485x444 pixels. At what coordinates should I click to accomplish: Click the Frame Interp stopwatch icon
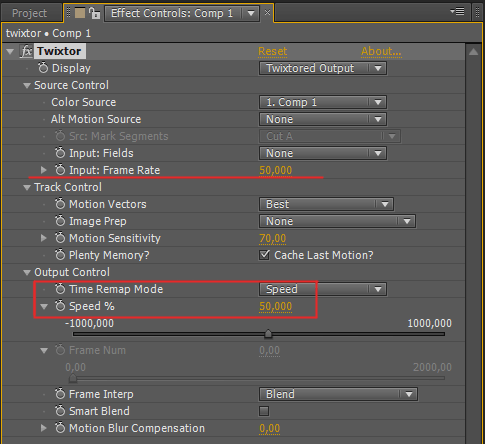pyautogui.click(x=60, y=394)
